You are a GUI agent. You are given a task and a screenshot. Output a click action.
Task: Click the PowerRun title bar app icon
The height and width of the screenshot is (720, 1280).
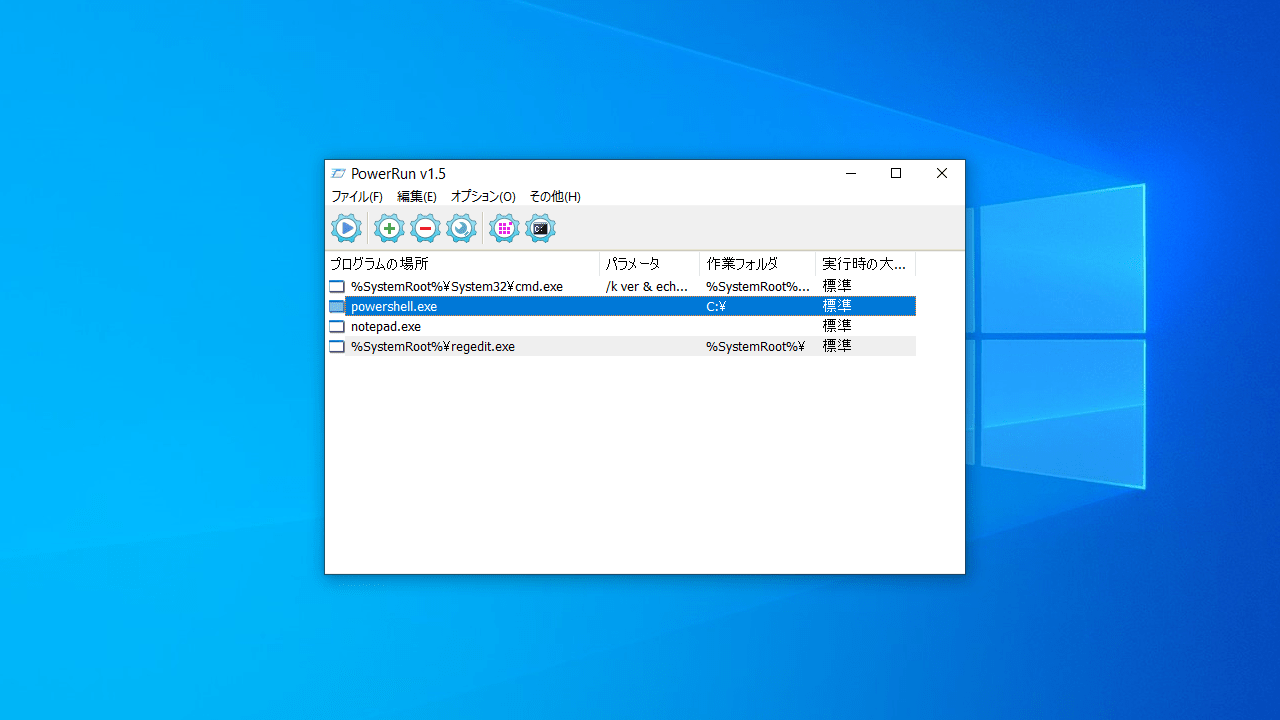(x=338, y=174)
